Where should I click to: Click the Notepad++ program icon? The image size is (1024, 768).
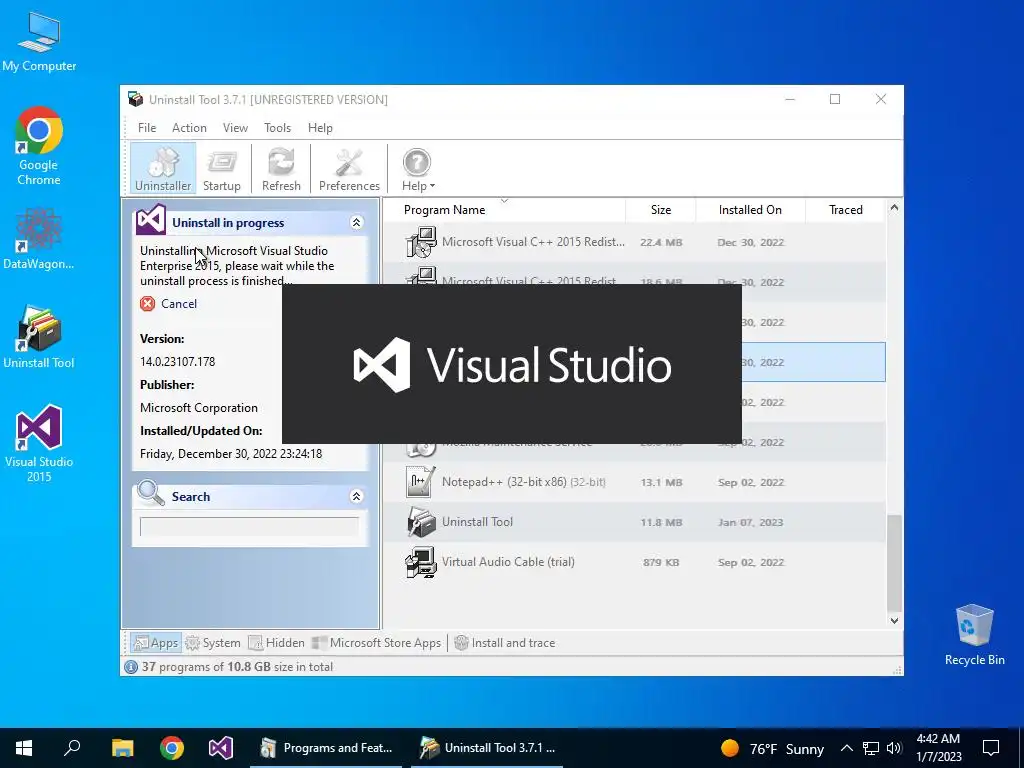click(x=421, y=482)
